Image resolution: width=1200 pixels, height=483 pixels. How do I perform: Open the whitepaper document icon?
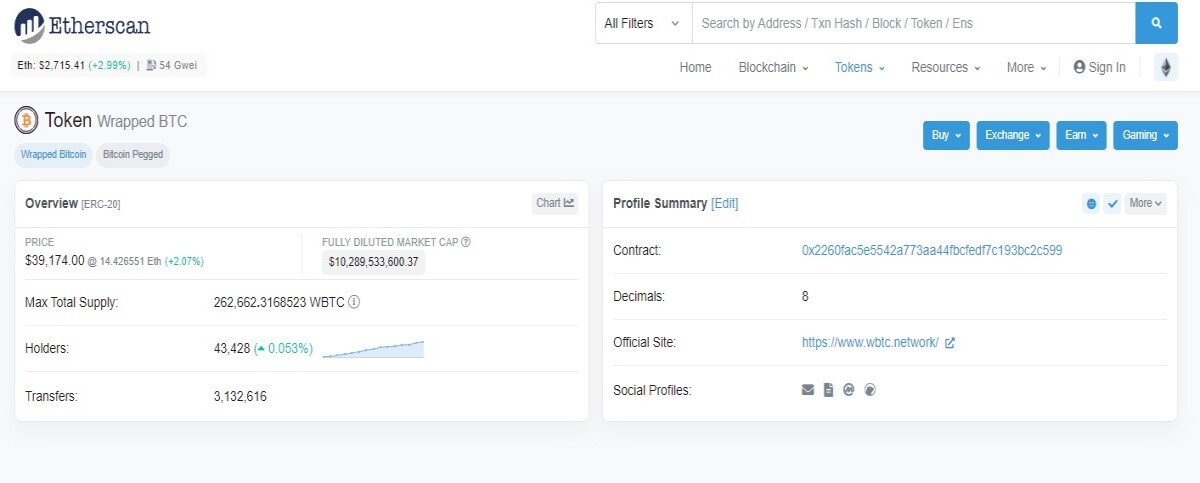point(829,390)
